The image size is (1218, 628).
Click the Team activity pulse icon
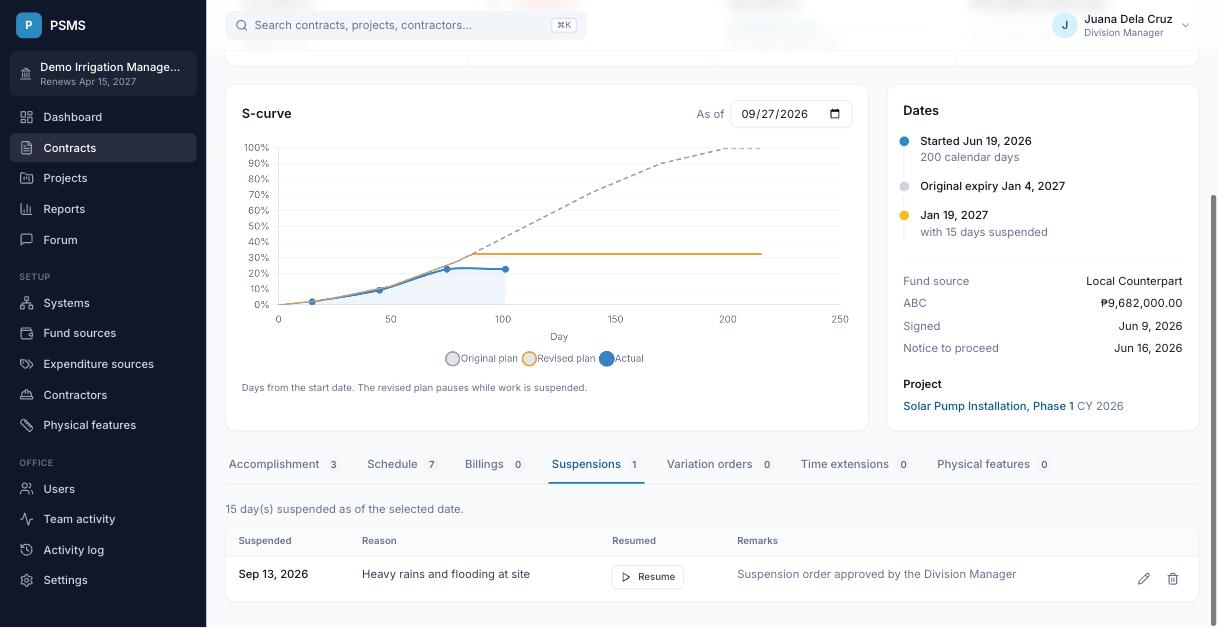pyautogui.click(x=27, y=519)
